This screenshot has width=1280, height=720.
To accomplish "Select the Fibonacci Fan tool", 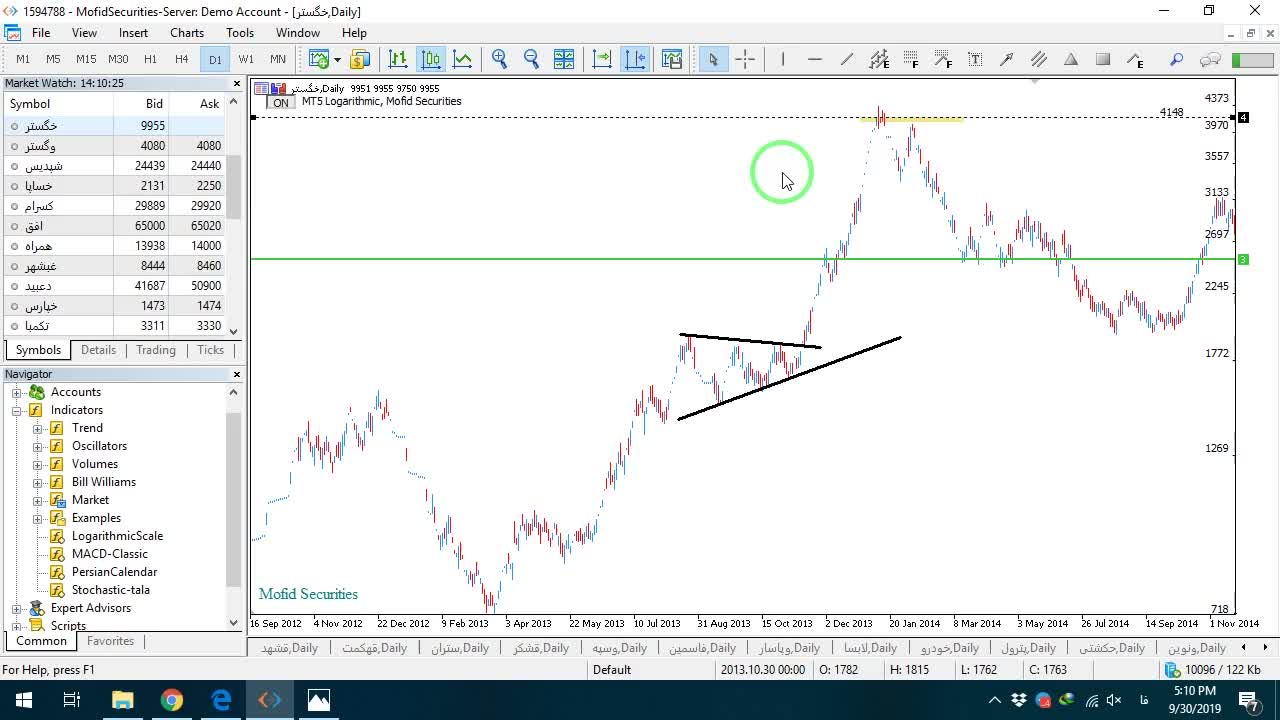I will (943, 59).
